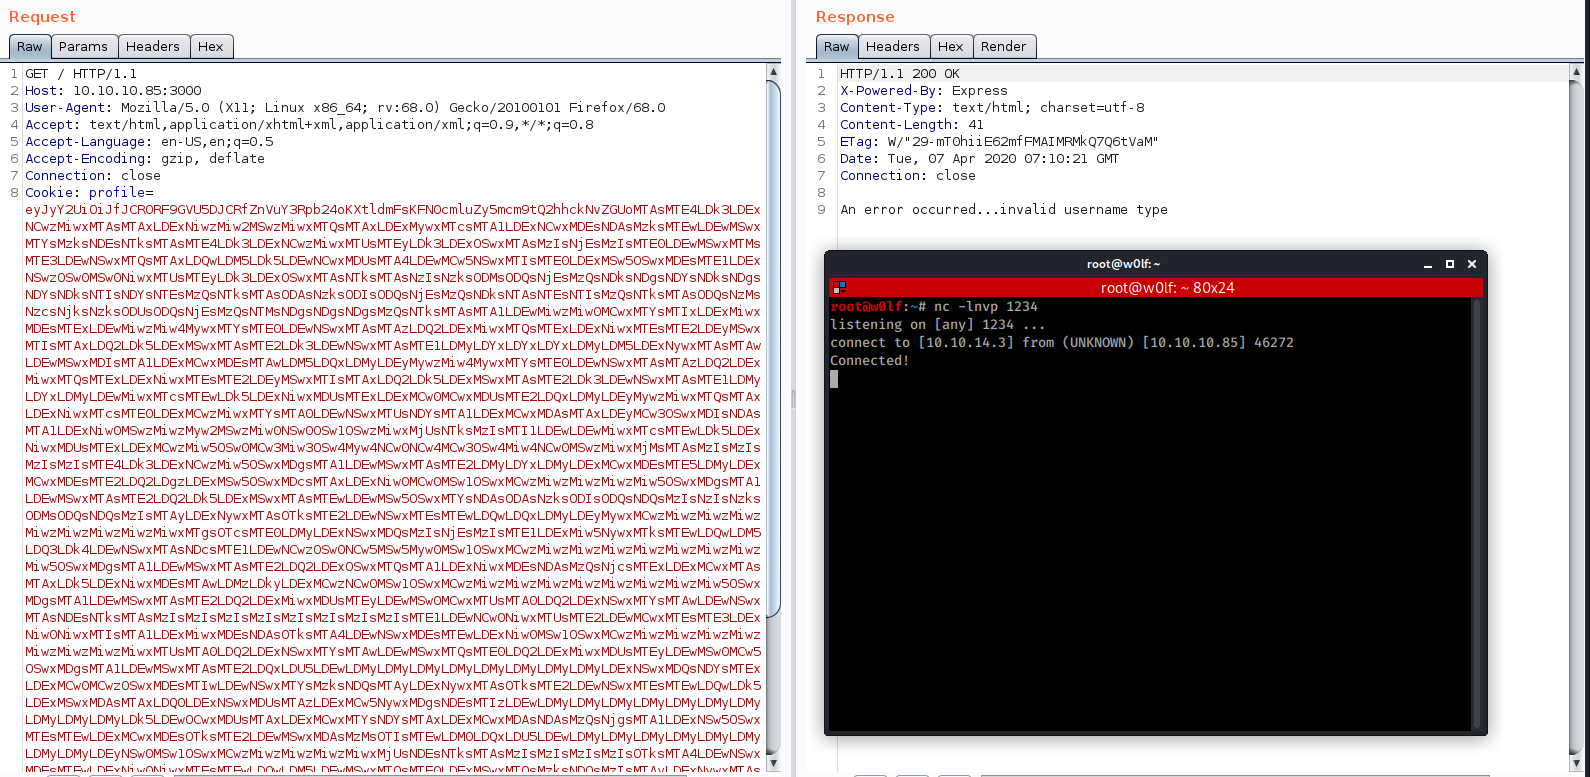
Task: Click the request pane scroll-up arrow
Action: (x=773, y=72)
